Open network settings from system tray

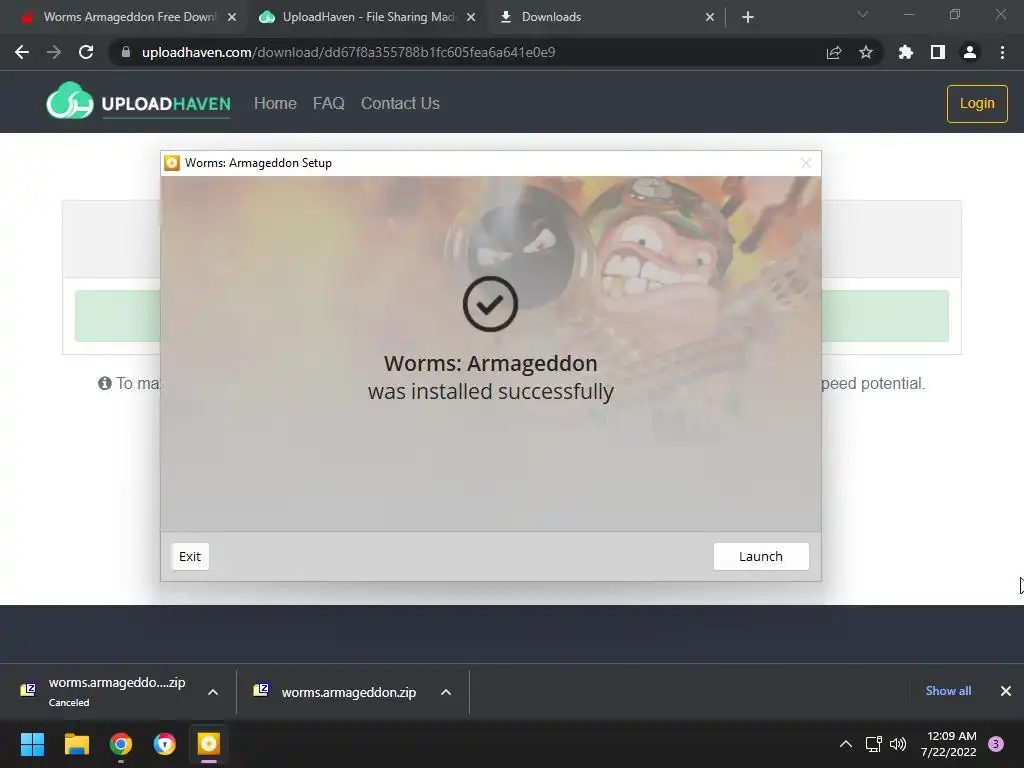coord(873,744)
